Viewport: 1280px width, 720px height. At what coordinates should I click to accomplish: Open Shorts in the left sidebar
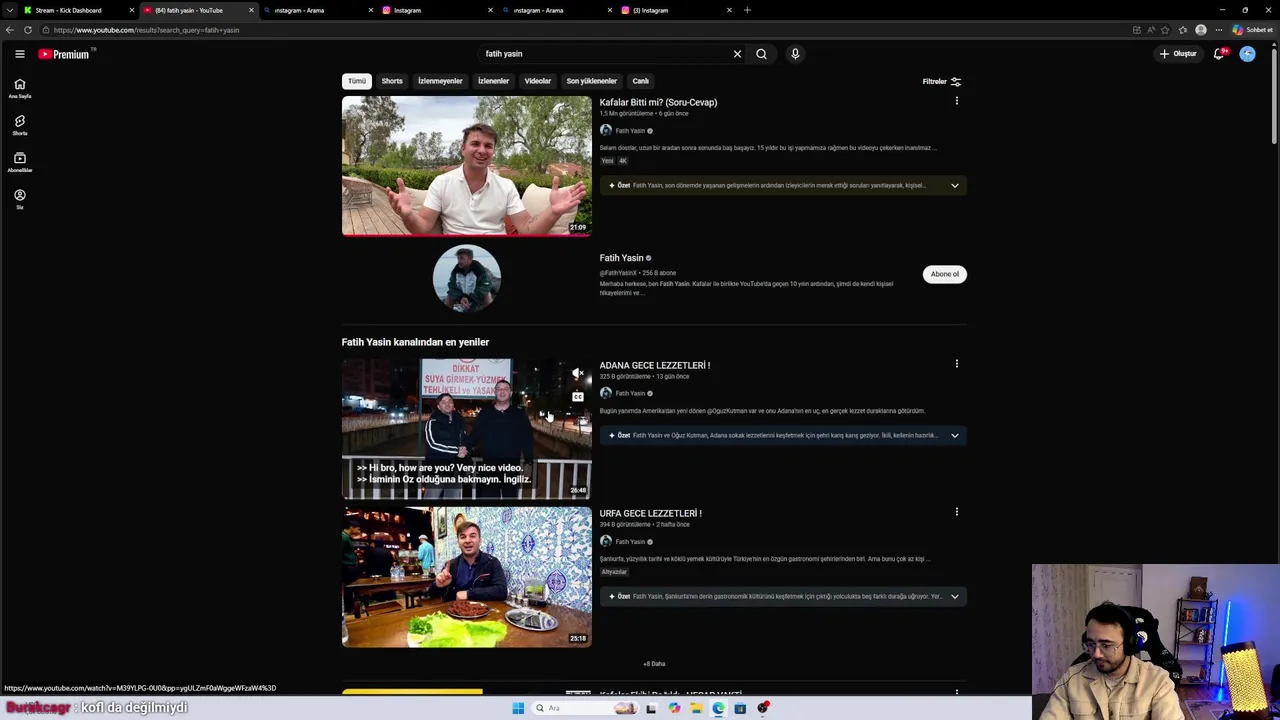(19, 125)
